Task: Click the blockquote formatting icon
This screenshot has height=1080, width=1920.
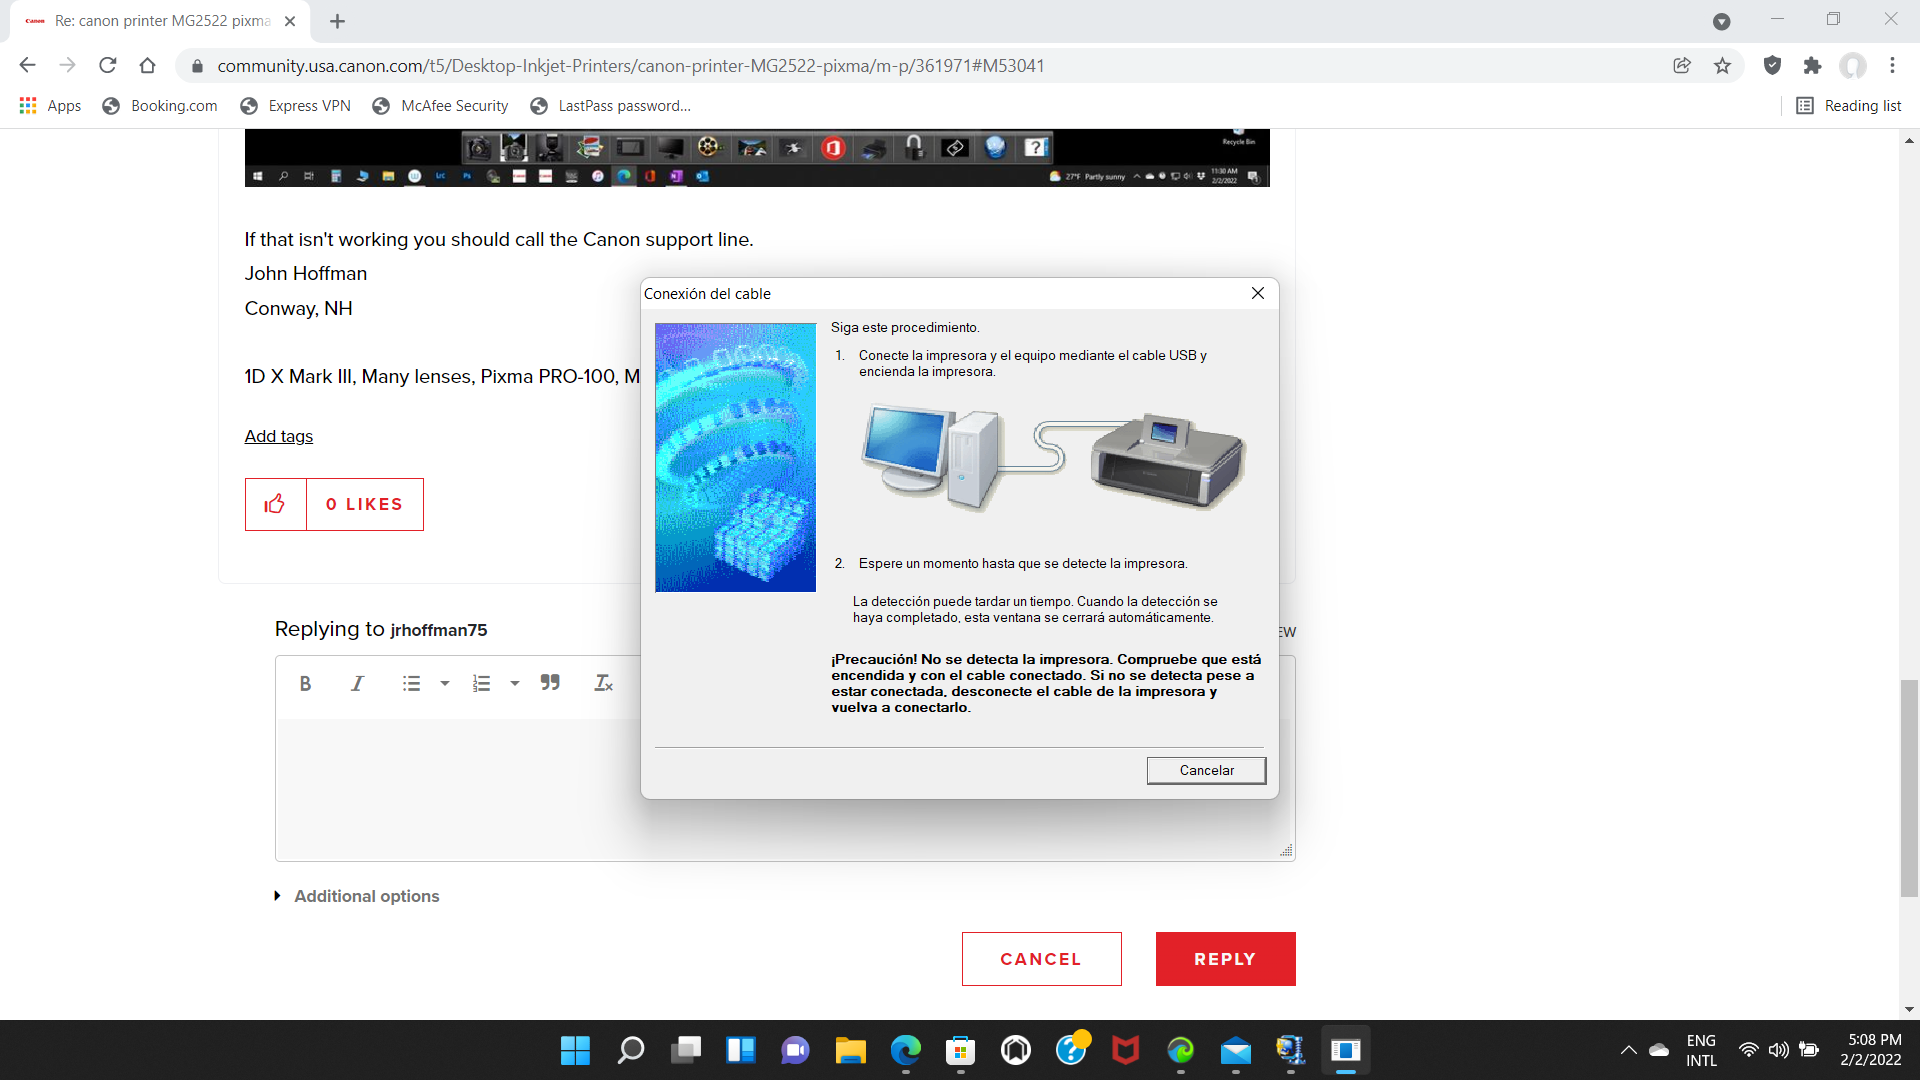Action: (549, 683)
